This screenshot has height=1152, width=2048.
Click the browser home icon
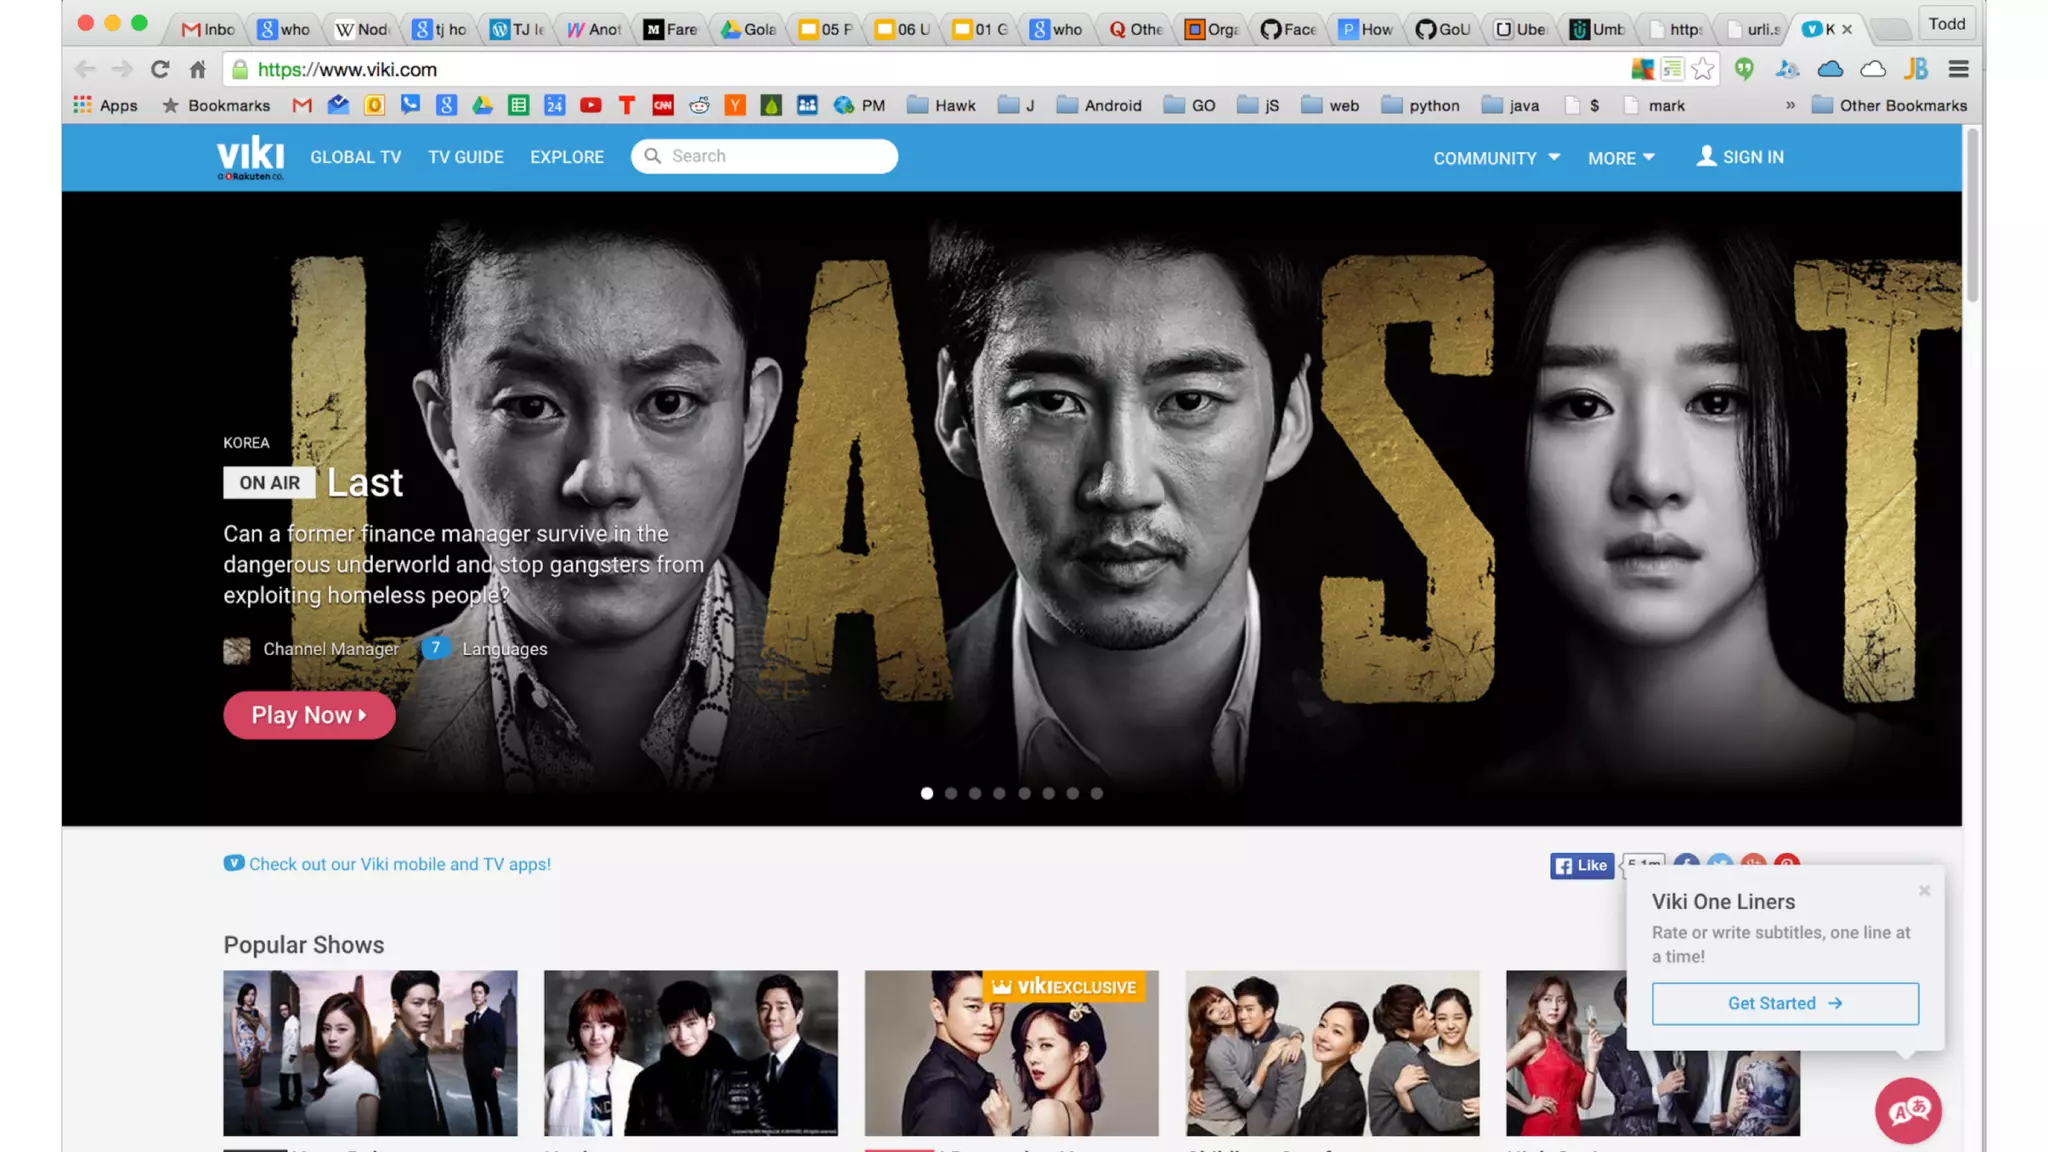coord(197,69)
